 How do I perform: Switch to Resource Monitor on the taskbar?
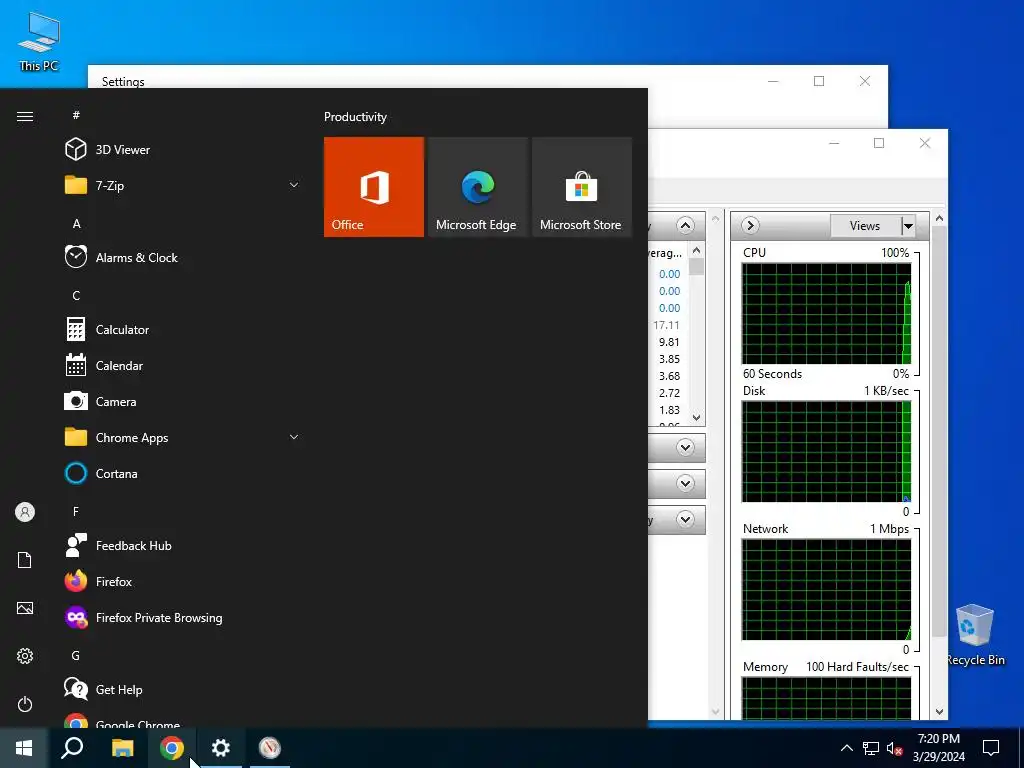pos(270,748)
